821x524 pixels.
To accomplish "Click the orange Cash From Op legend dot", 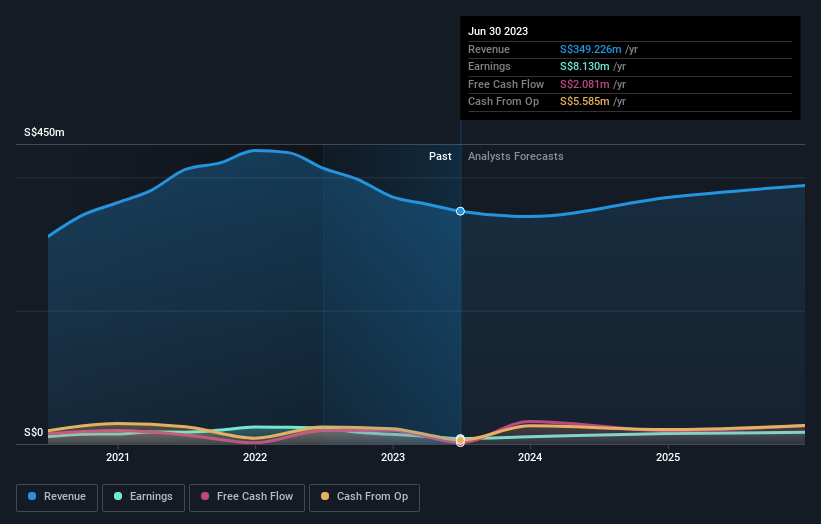I will pyautogui.click(x=325, y=496).
